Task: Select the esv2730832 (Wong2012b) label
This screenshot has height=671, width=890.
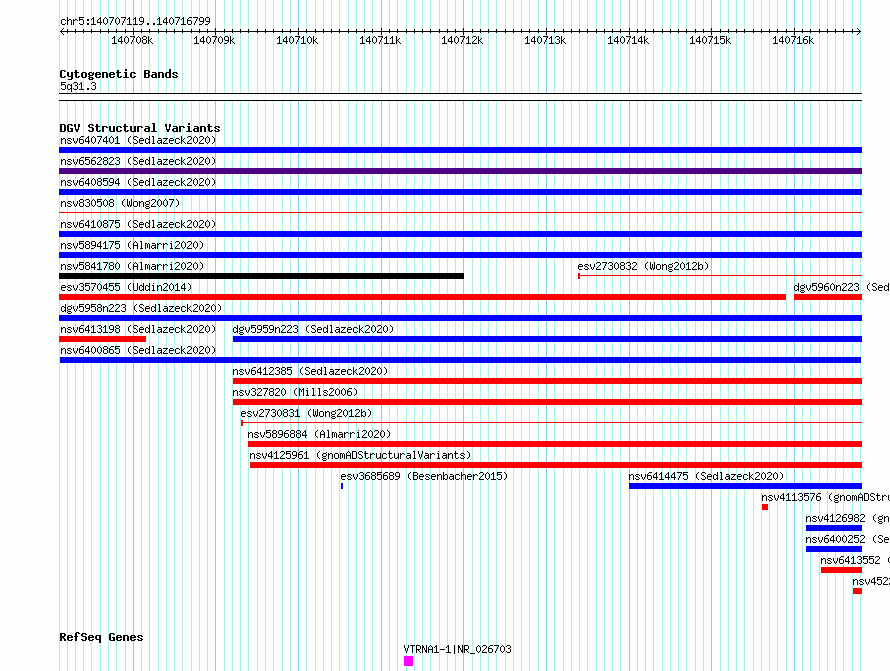Action: pos(643,266)
